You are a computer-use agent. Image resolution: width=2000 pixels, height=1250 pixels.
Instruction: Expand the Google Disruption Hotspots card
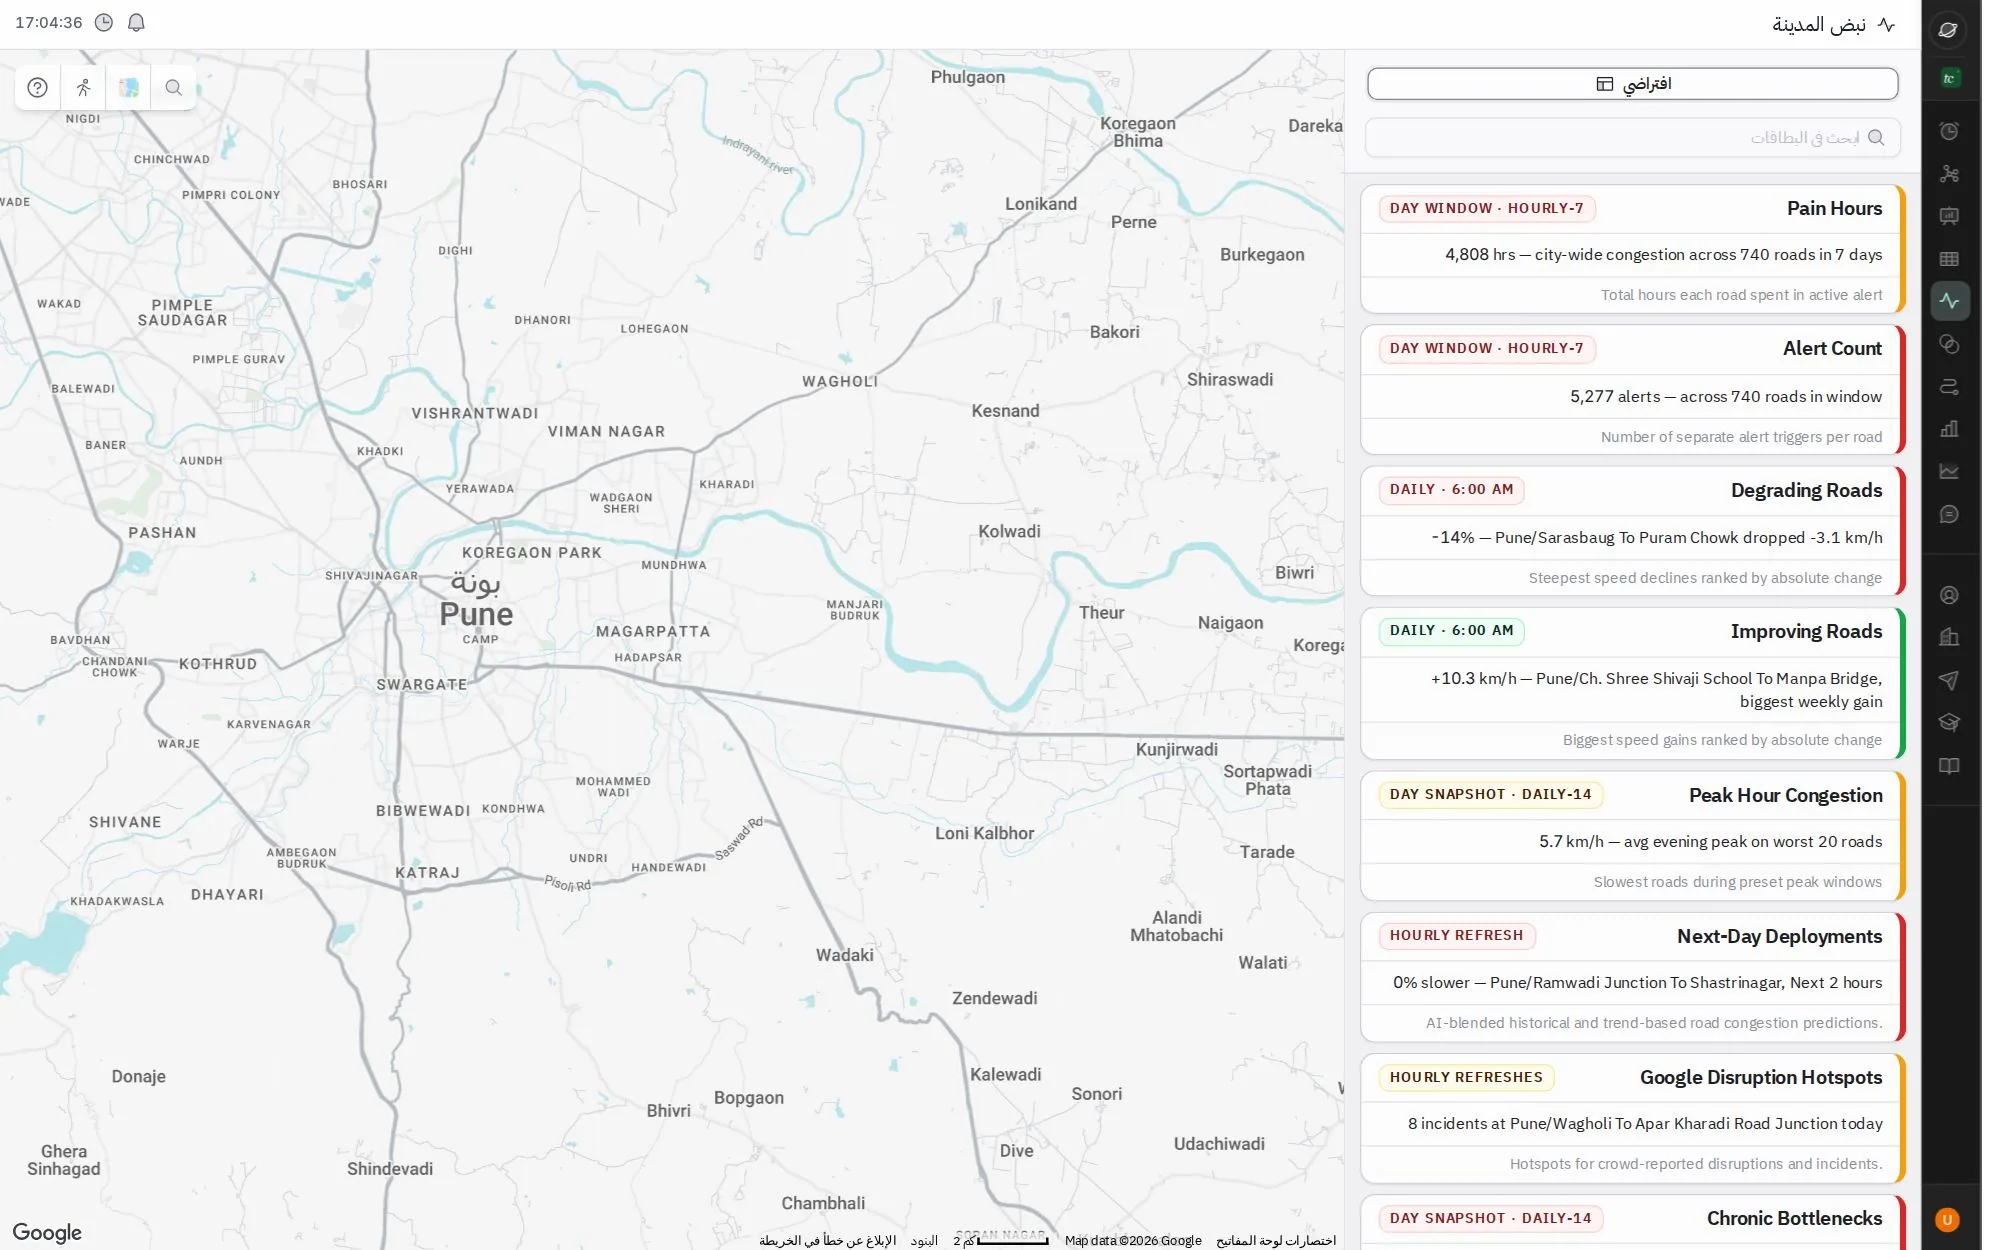click(x=1632, y=1118)
